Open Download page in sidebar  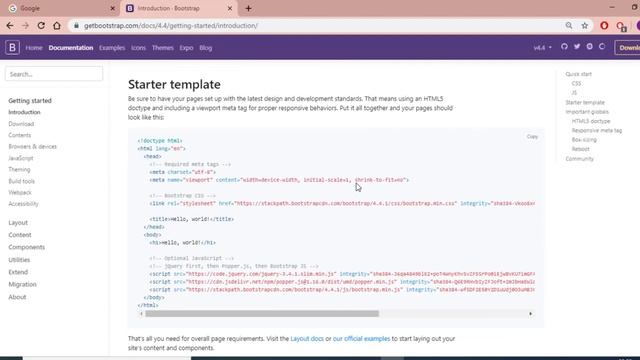[21, 124]
